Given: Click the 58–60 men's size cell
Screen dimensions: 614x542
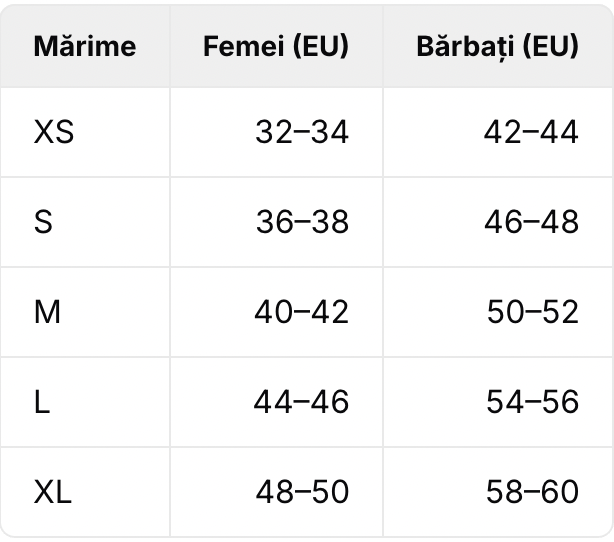Looking at the screenshot, I should 498,492.
